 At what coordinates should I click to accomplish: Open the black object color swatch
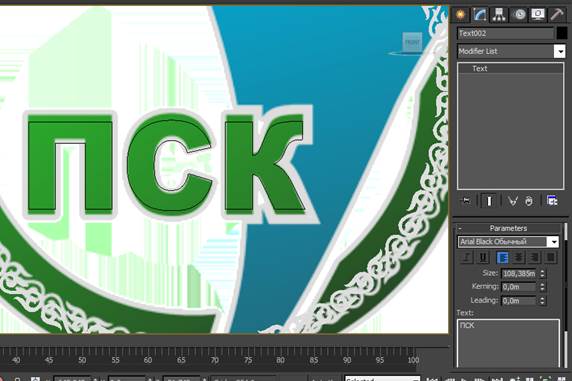pos(562,34)
